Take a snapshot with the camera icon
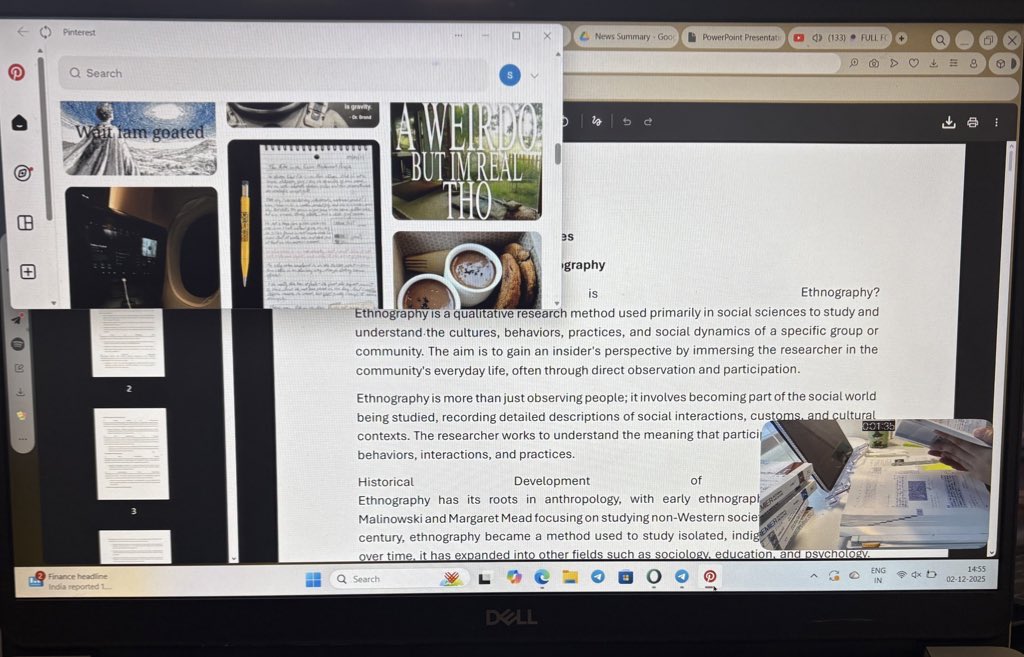This screenshot has width=1024, height=657. [x=874, y=63]
